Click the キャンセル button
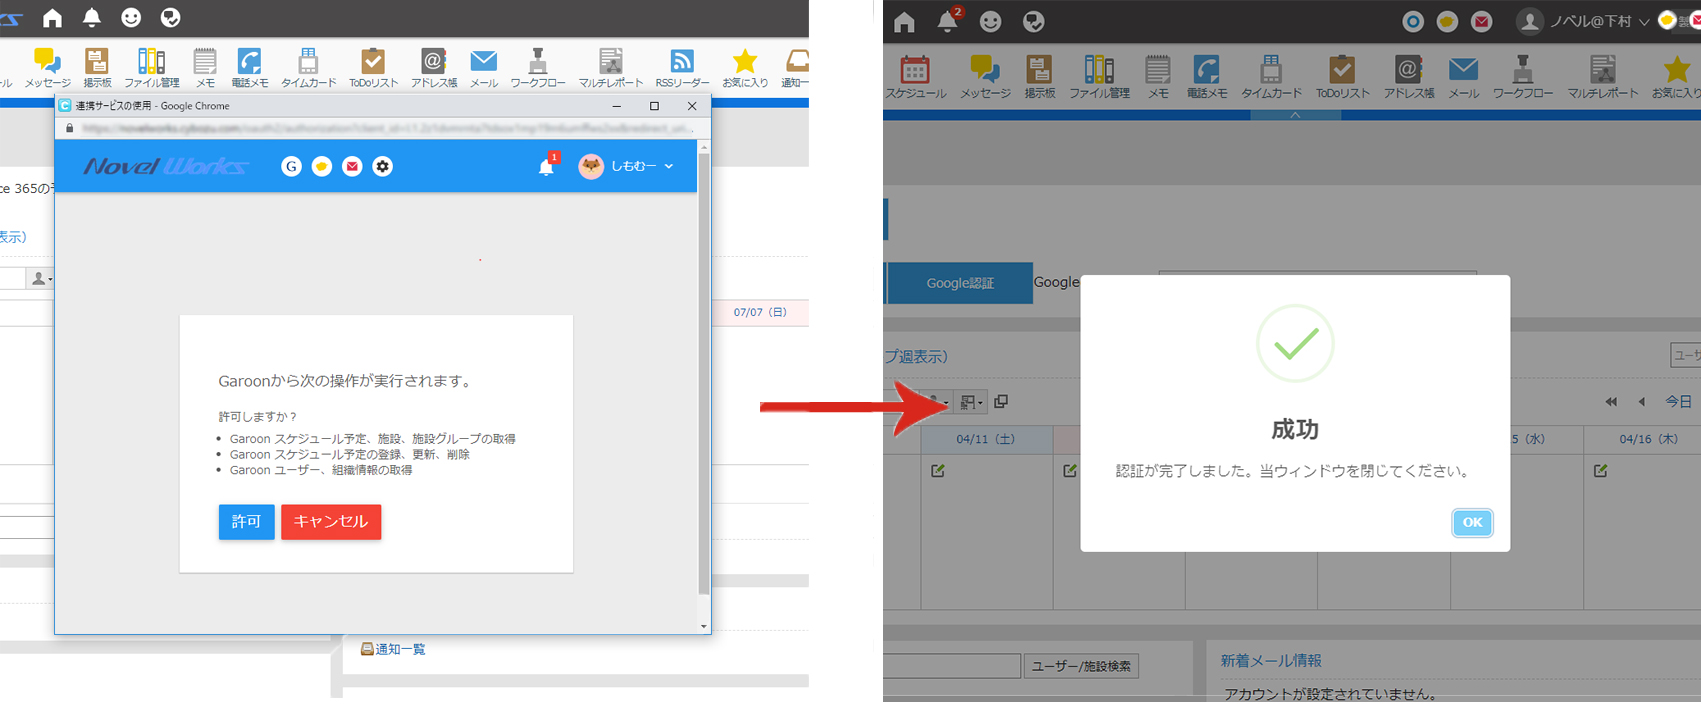This screenshot has height=704, width=1701. click(x=331, y=522)
